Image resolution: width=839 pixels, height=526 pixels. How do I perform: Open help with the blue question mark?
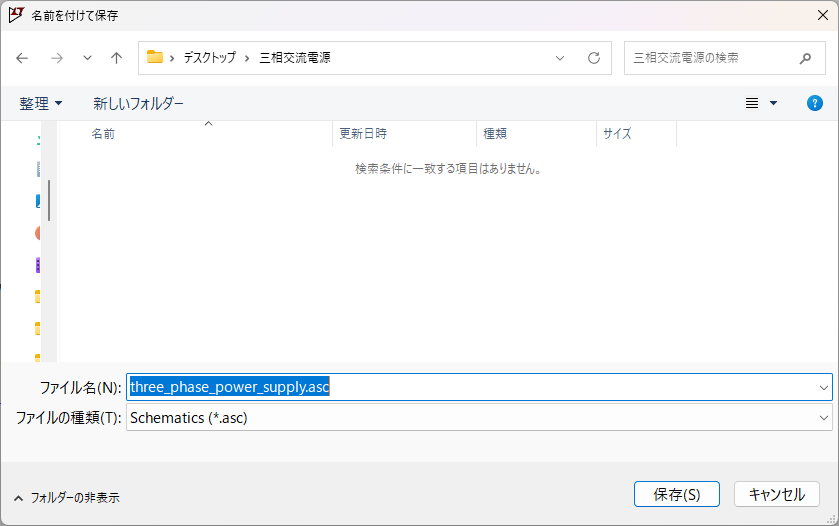(x=814, y=103)
